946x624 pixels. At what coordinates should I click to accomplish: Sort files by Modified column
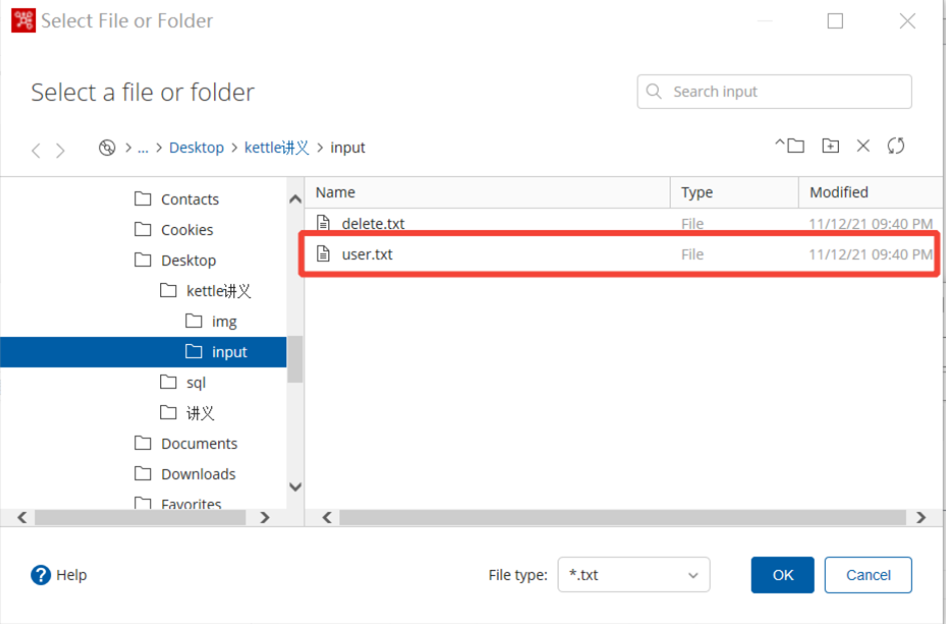[x=839, y=192]
